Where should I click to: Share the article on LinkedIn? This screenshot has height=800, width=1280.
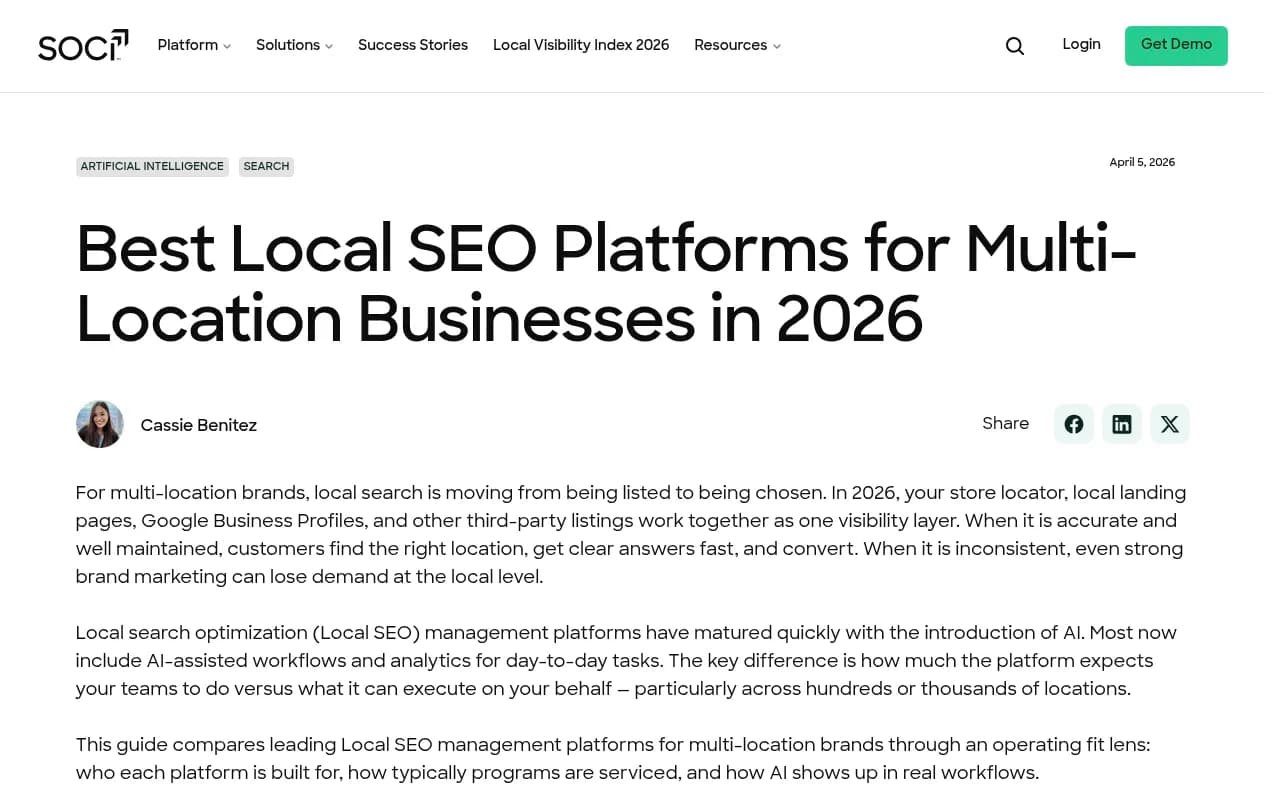pos(1122,424)
